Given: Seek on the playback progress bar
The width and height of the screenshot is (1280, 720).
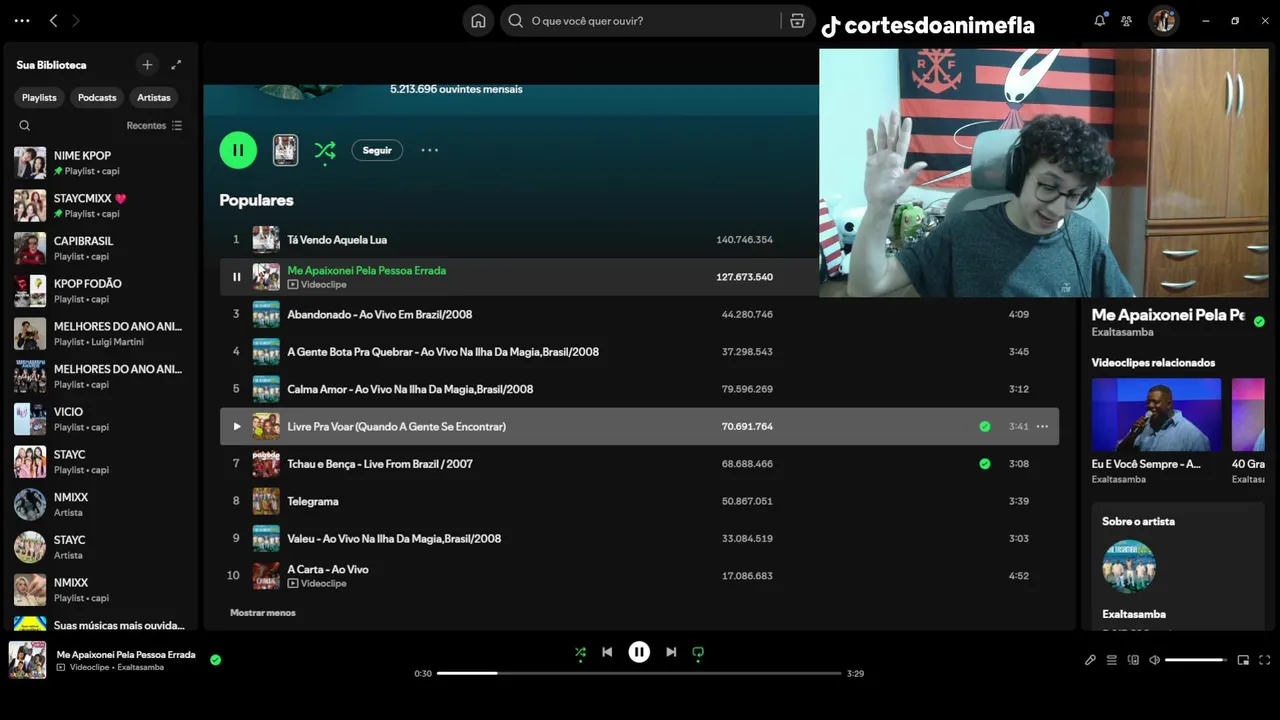Looking at the screenshot, I should click(x=639, y=673).
